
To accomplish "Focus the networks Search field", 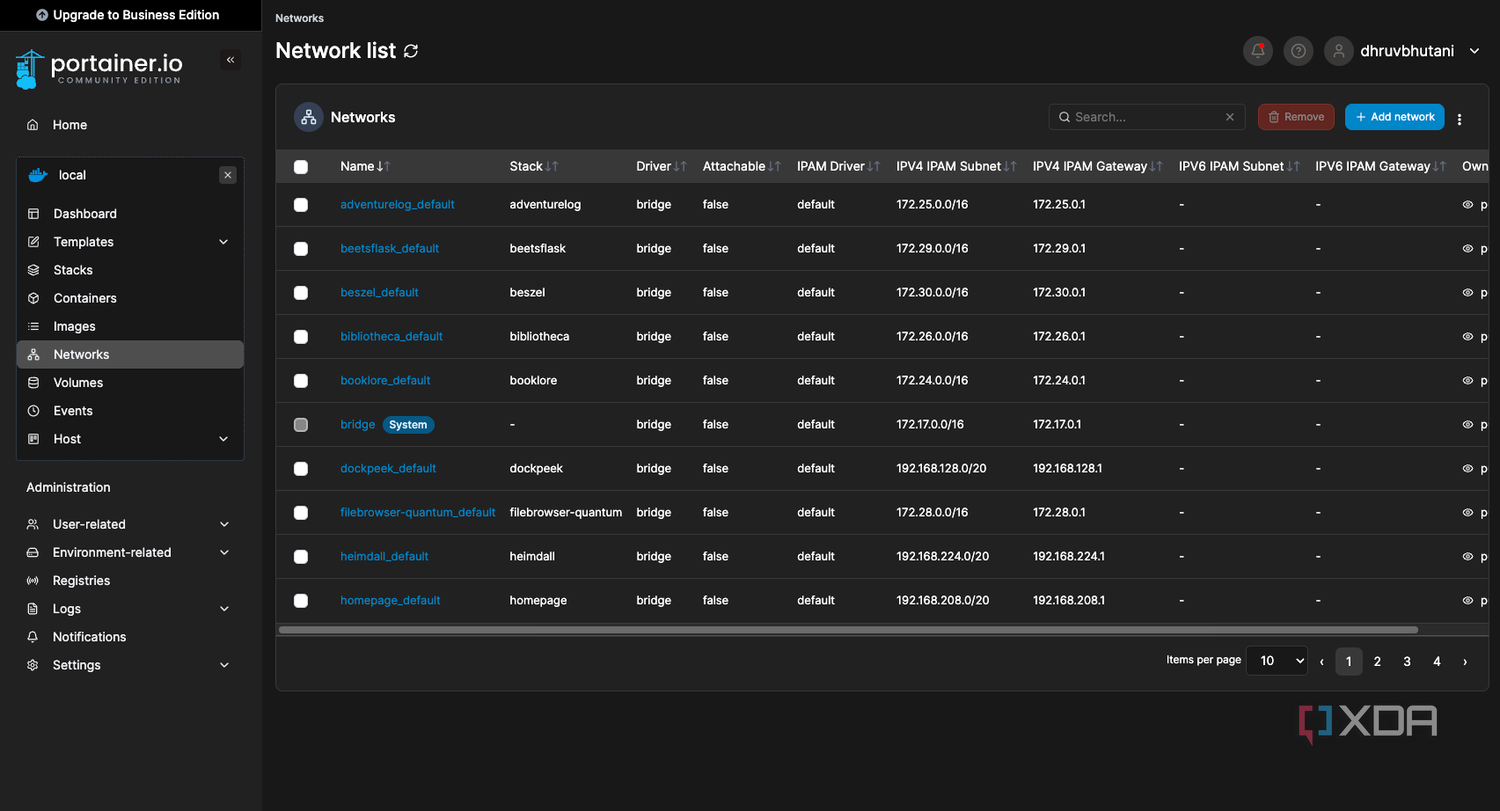I will (1147, 117).
